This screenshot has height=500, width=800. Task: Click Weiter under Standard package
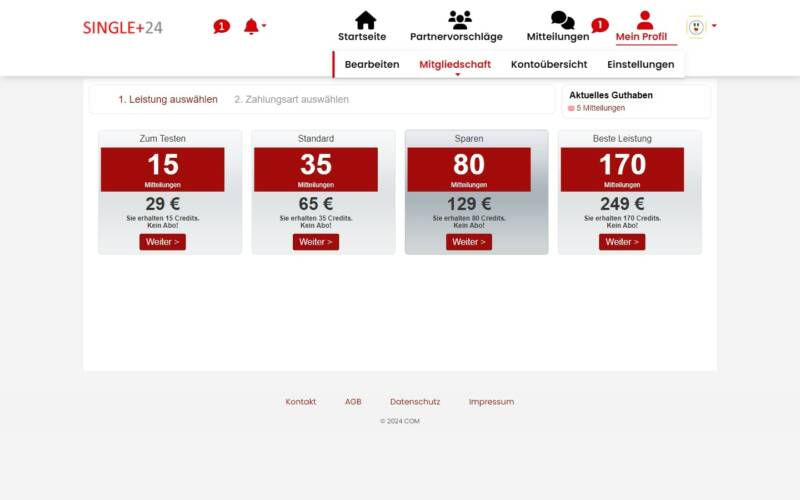(x=316, y=242)
